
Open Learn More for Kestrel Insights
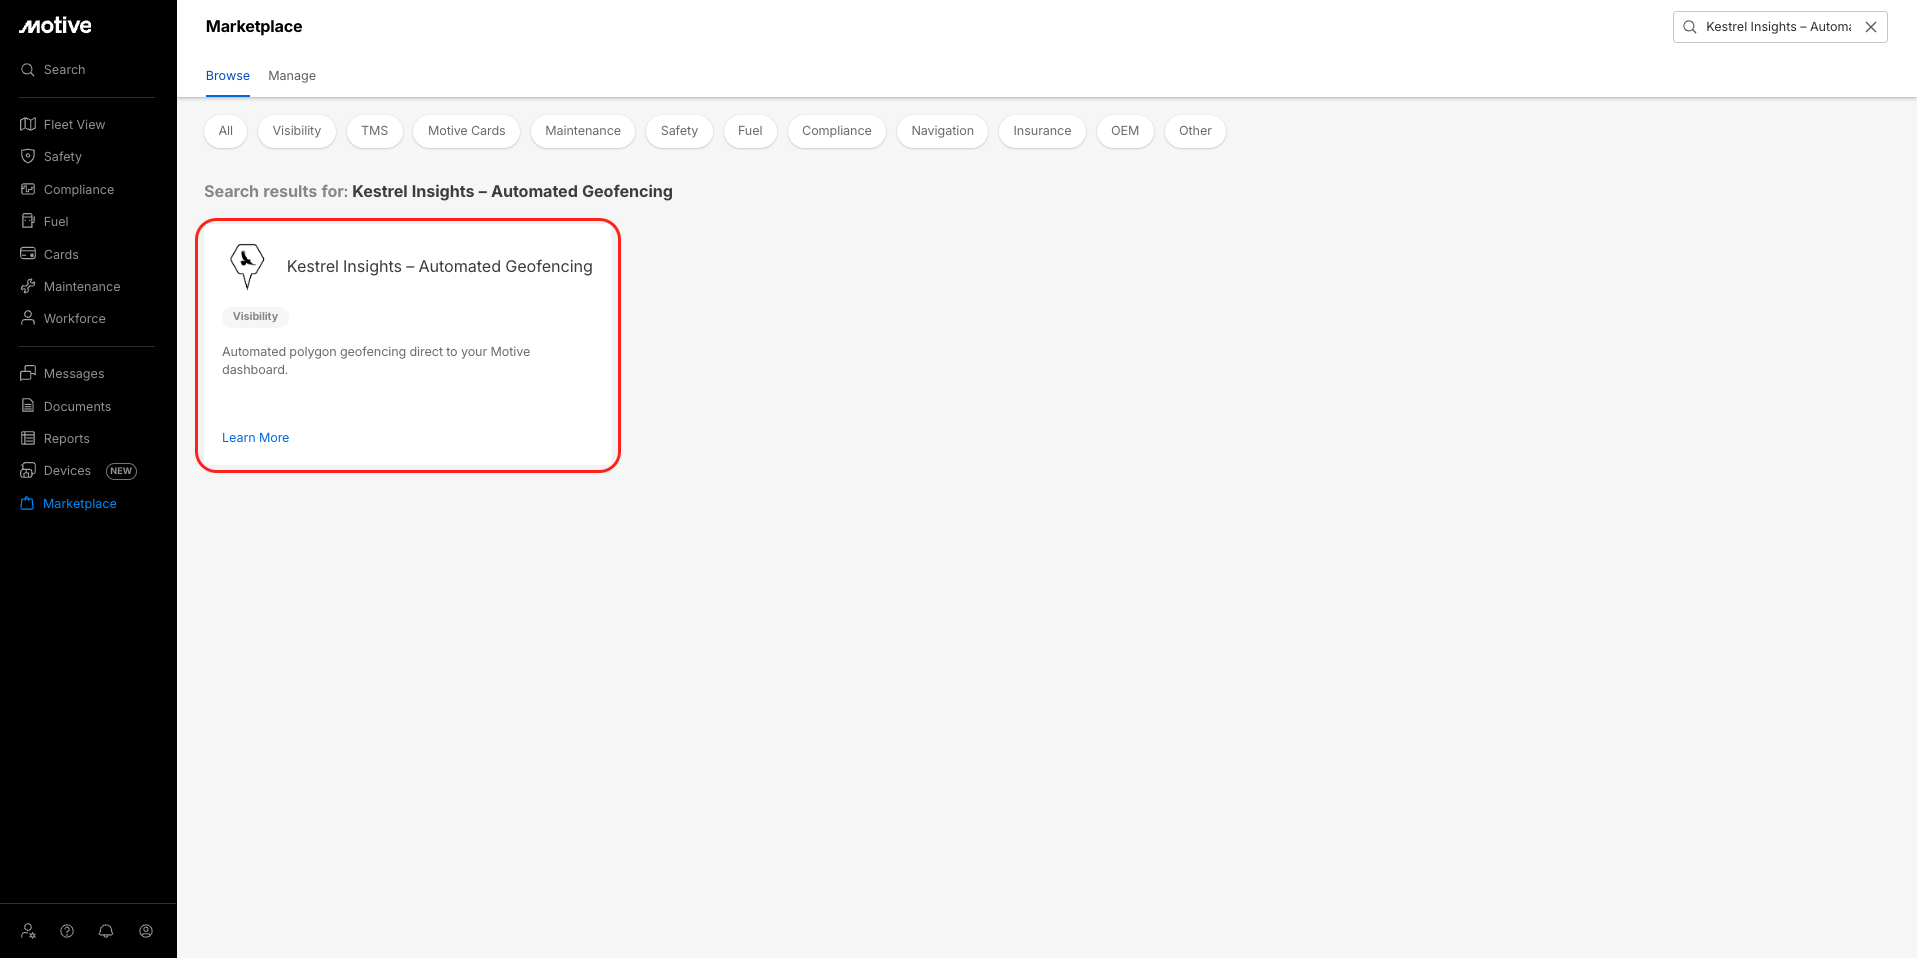[x=256, y=438]
